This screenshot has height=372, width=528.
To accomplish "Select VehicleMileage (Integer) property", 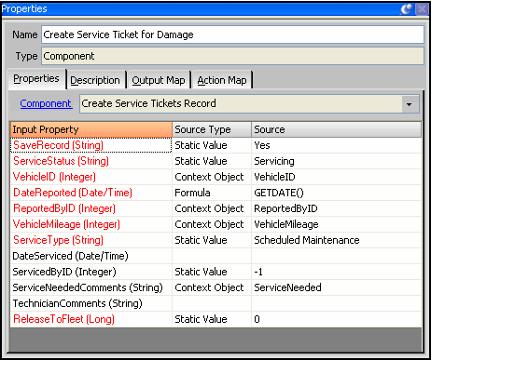I will click(91, 225).
